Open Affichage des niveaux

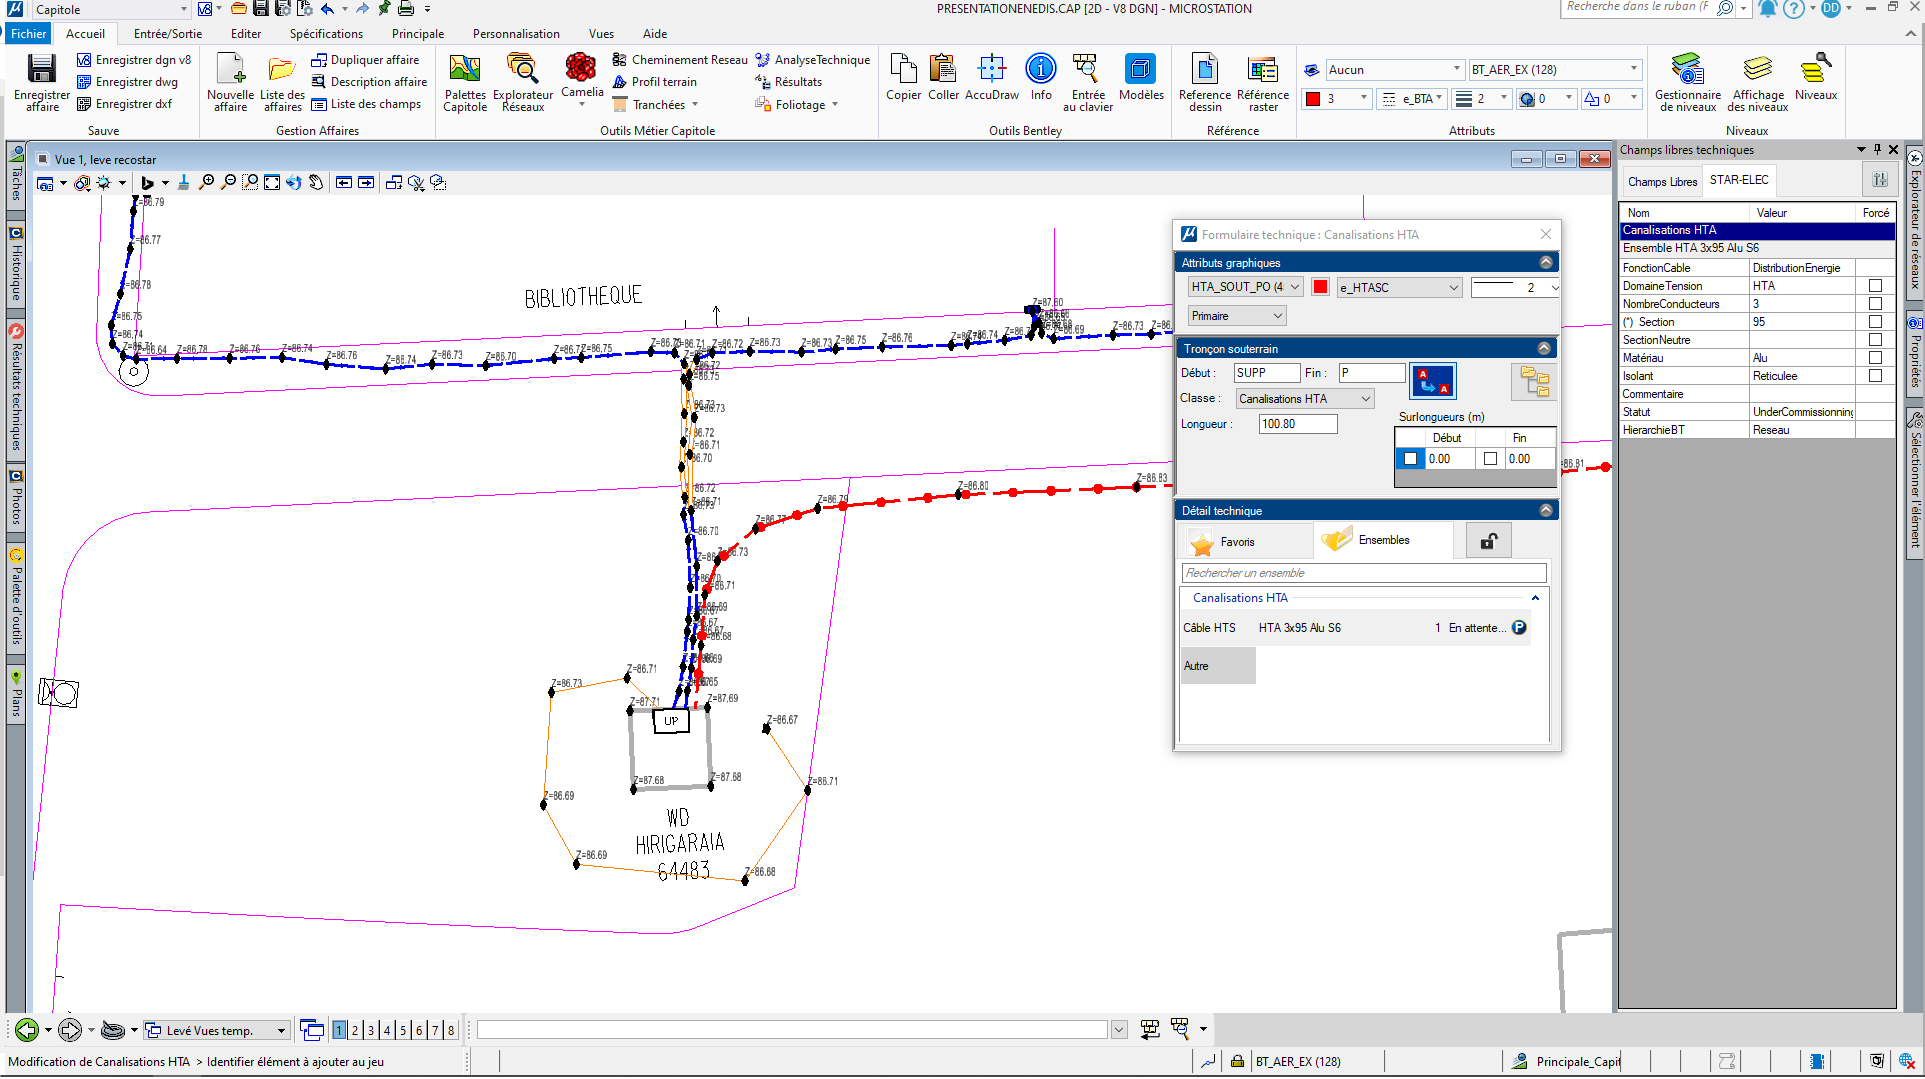coord(1758,81)
